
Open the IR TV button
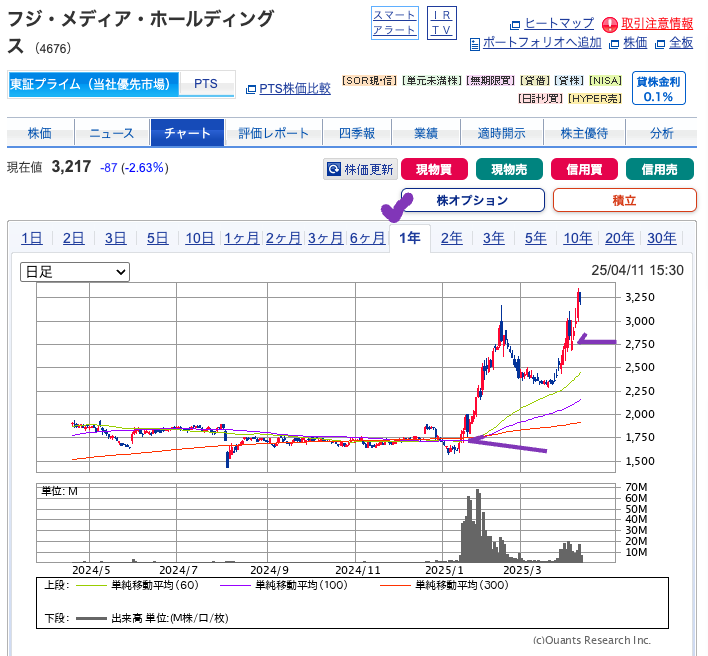[x=442, y=23]
